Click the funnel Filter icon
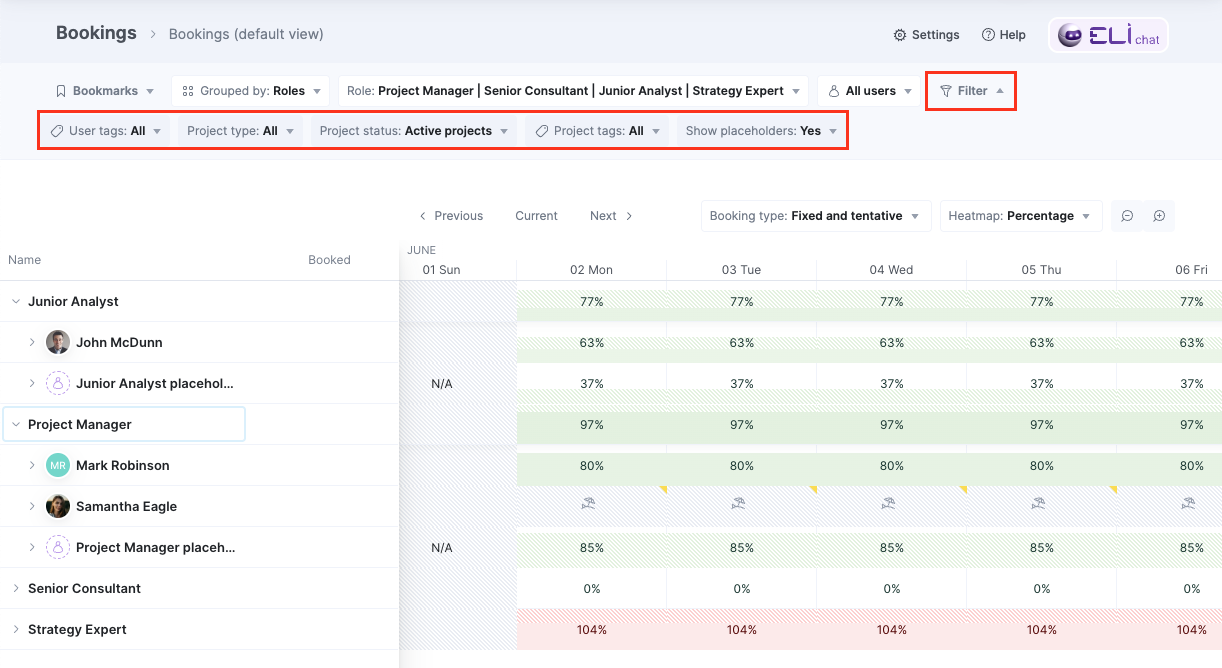This screenshot has height=668, width=1222. [x=946, y=91]
